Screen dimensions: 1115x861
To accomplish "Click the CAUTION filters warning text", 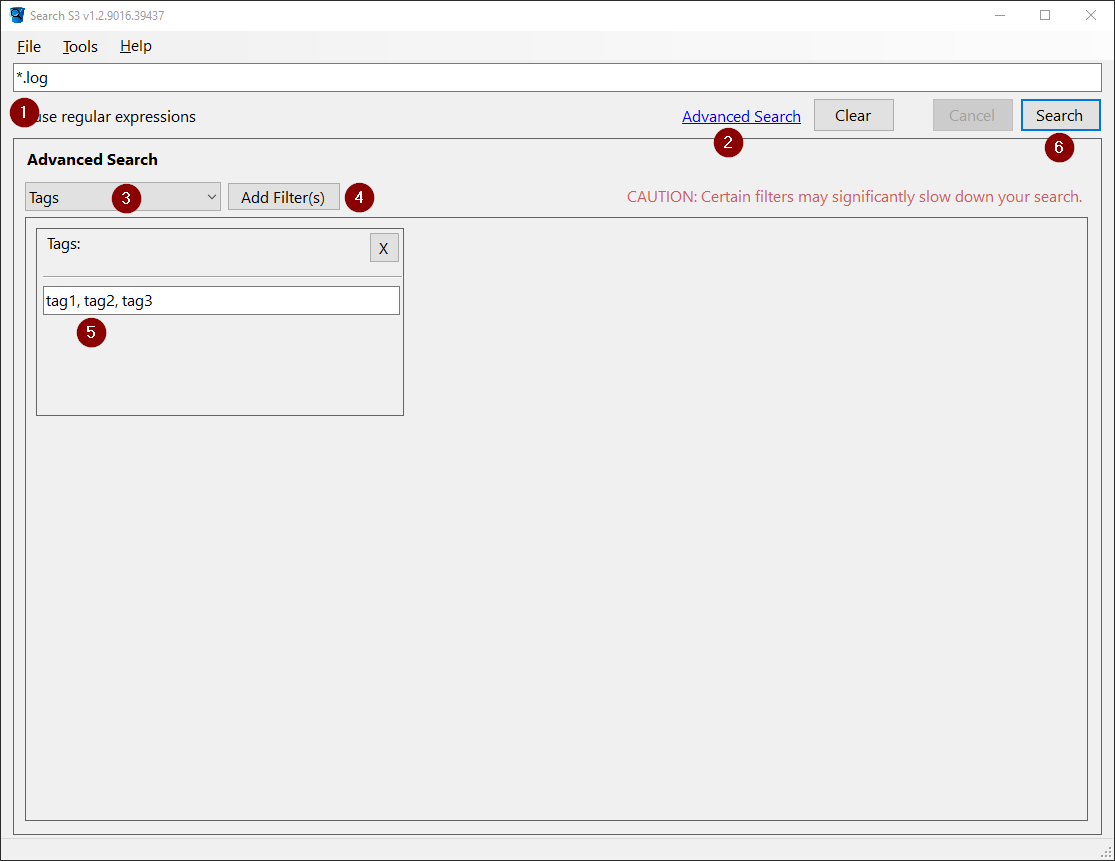I will 854,197.
